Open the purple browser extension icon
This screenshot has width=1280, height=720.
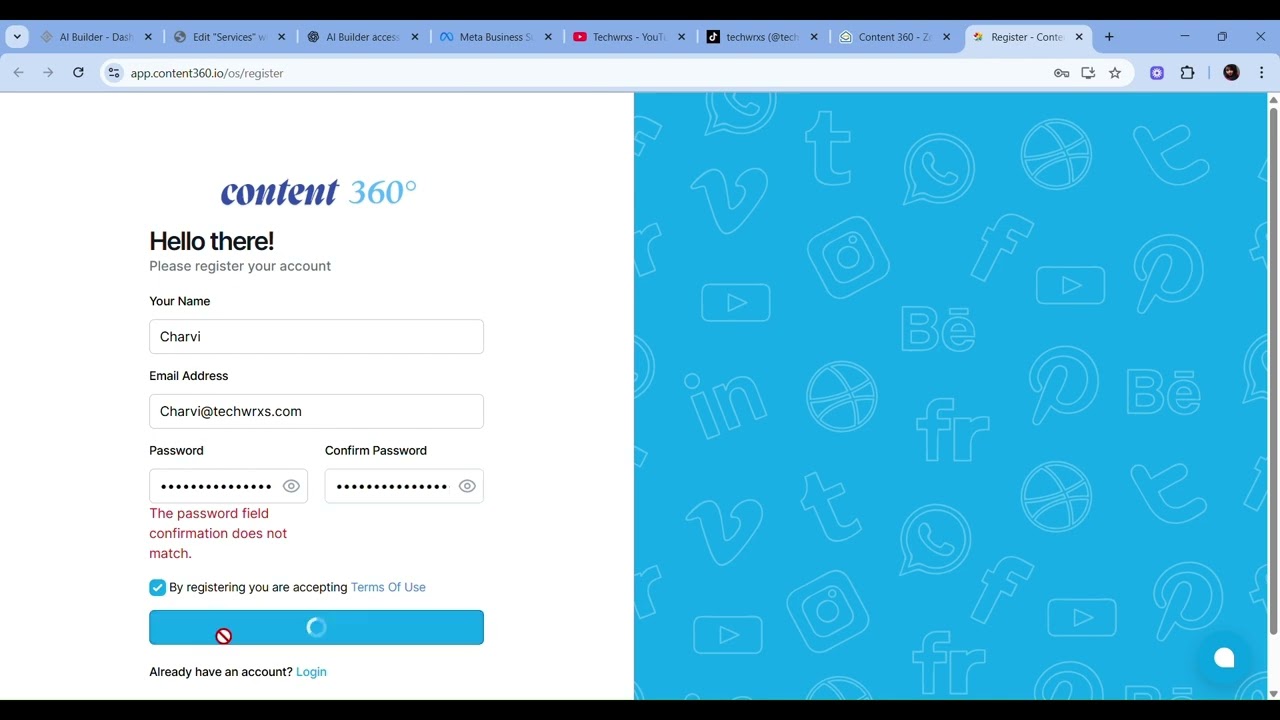point(1157,73)
